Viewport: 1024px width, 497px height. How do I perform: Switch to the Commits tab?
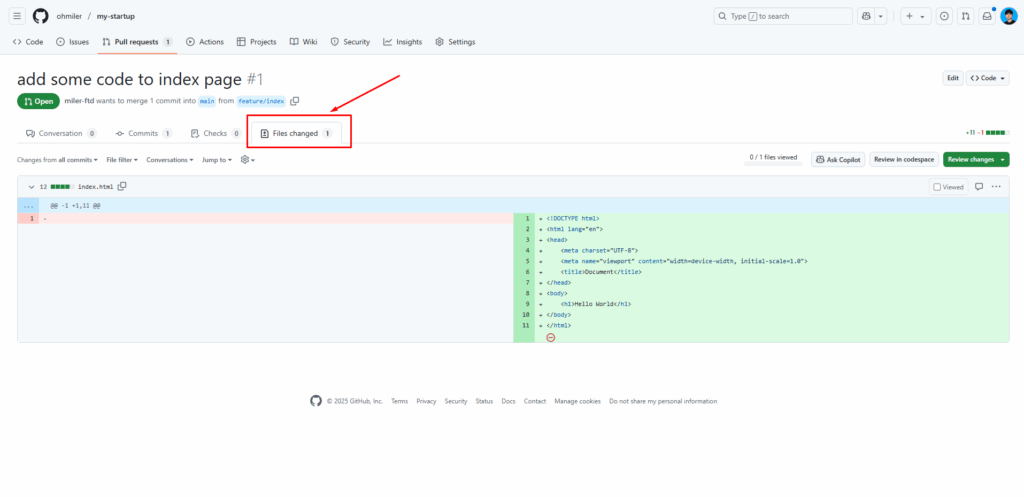click(143, 133)
